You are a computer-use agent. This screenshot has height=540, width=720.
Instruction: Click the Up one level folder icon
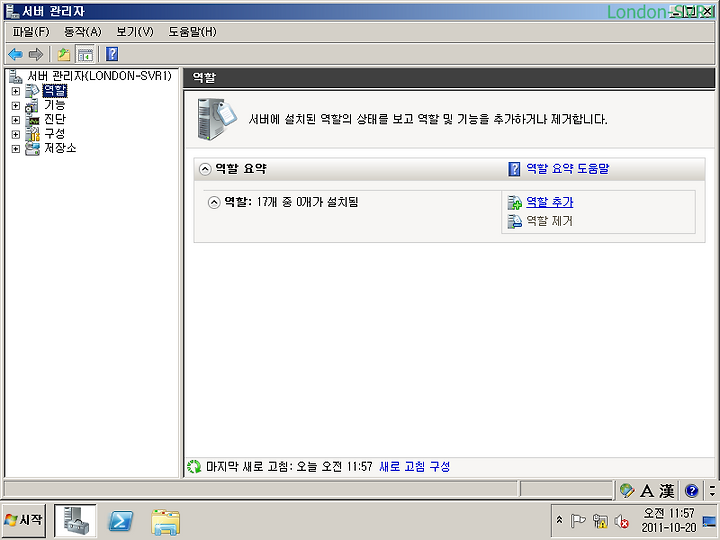tap(64, 55)
